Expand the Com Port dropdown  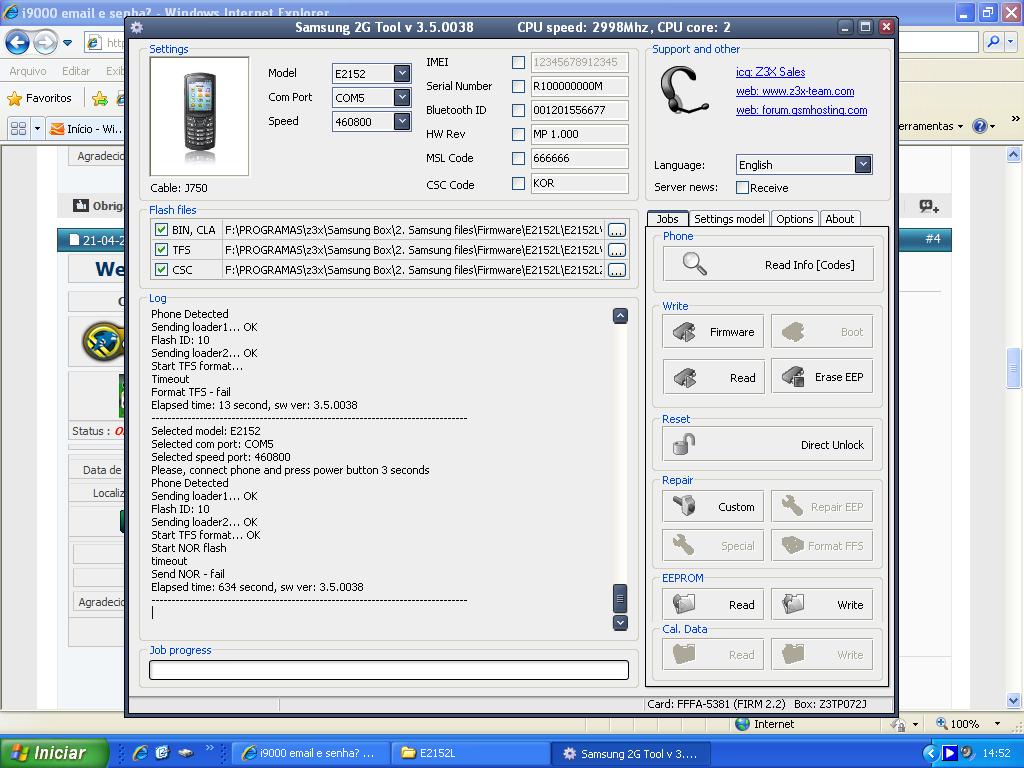402,97
